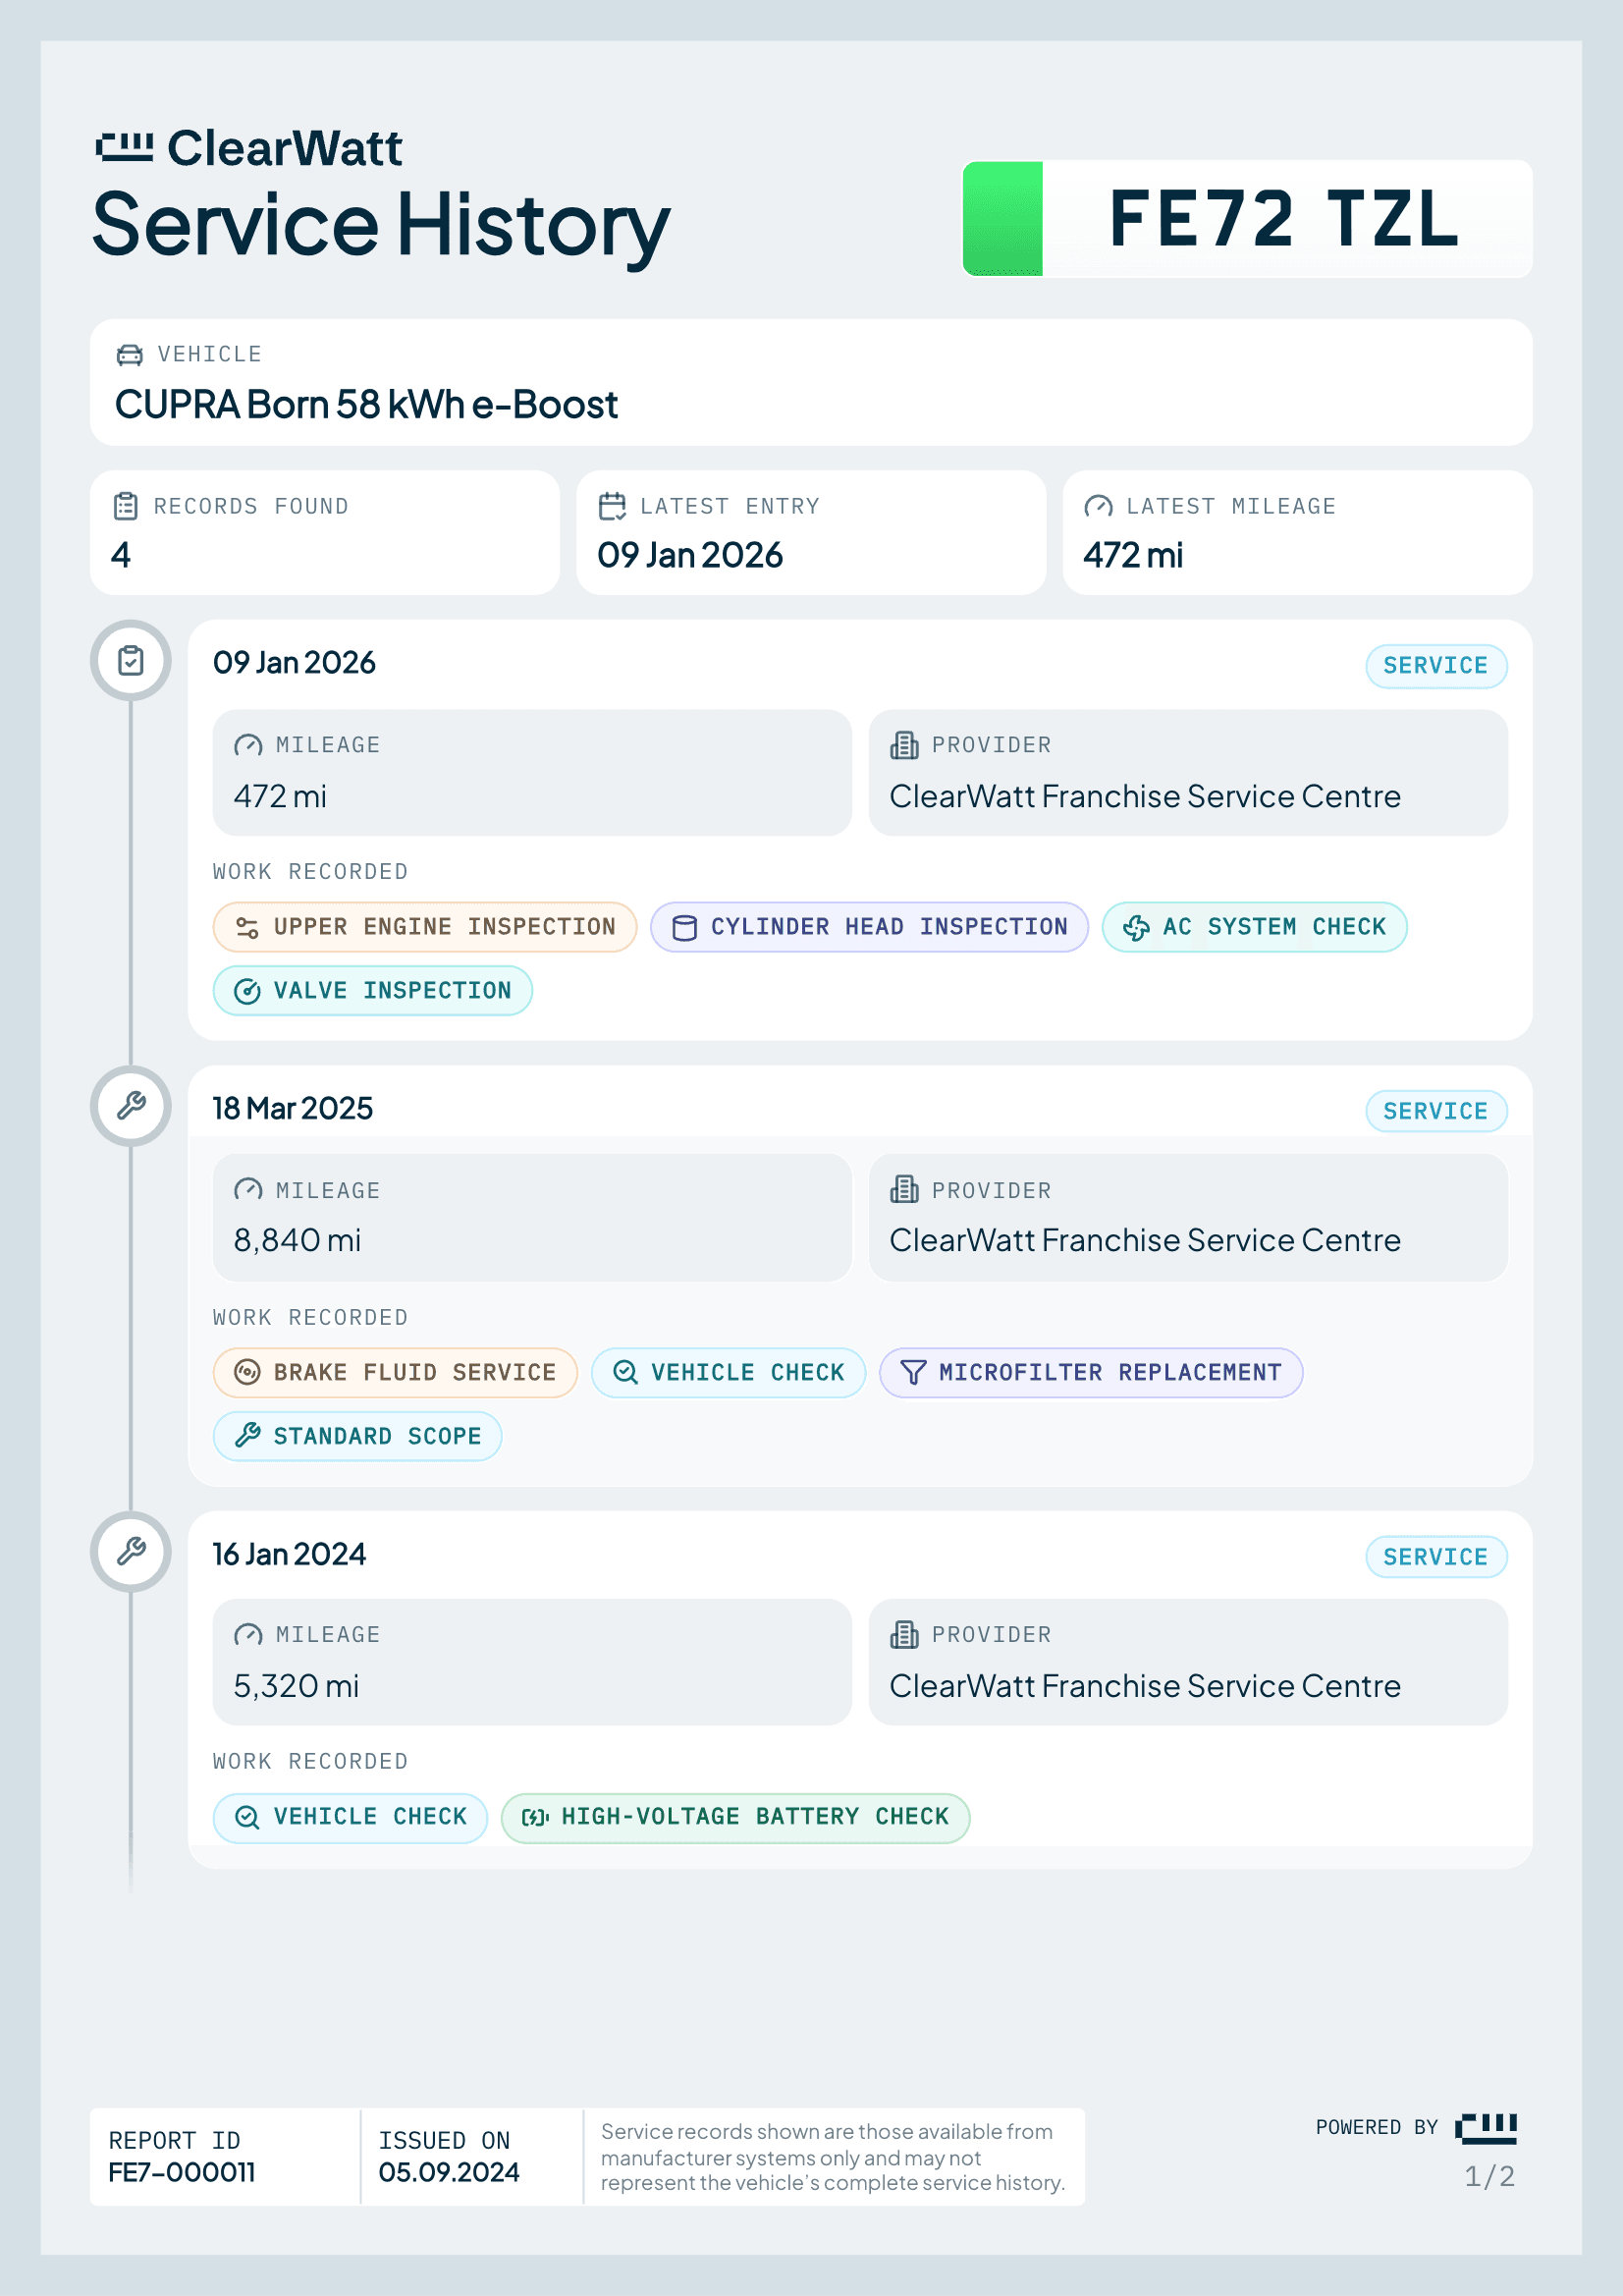The image size is (1623, 2296).
Task: Click the calendar icon beside Latest Entry
Action: (612, 506)
